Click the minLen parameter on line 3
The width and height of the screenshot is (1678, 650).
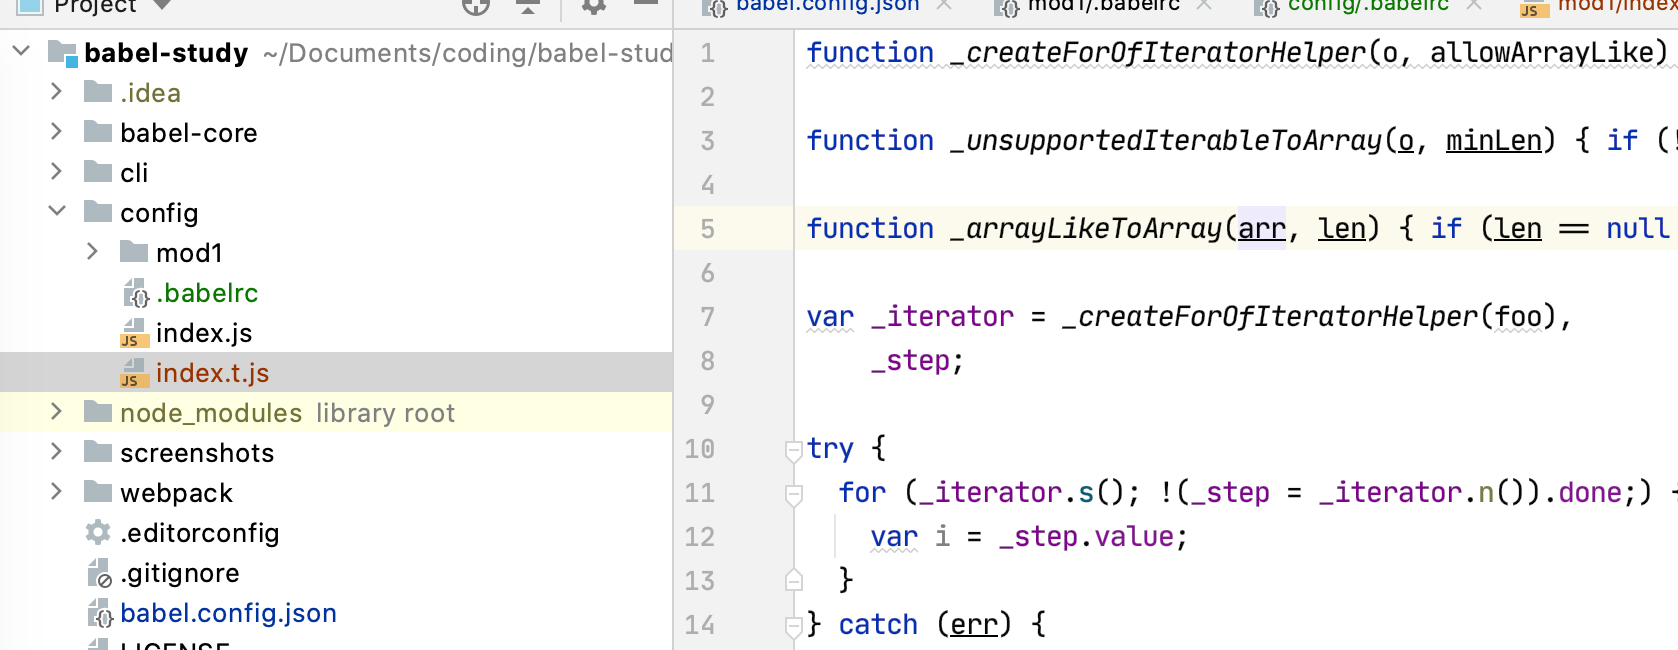(1494, 141)
